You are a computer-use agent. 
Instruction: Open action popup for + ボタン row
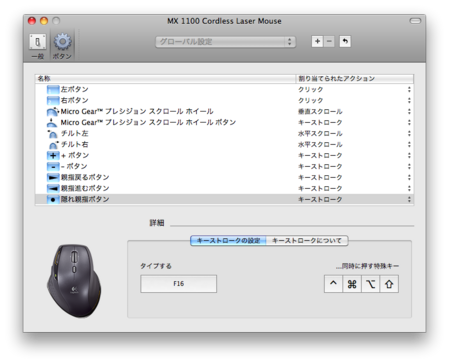pyautogui.click(x=409, y=155)
